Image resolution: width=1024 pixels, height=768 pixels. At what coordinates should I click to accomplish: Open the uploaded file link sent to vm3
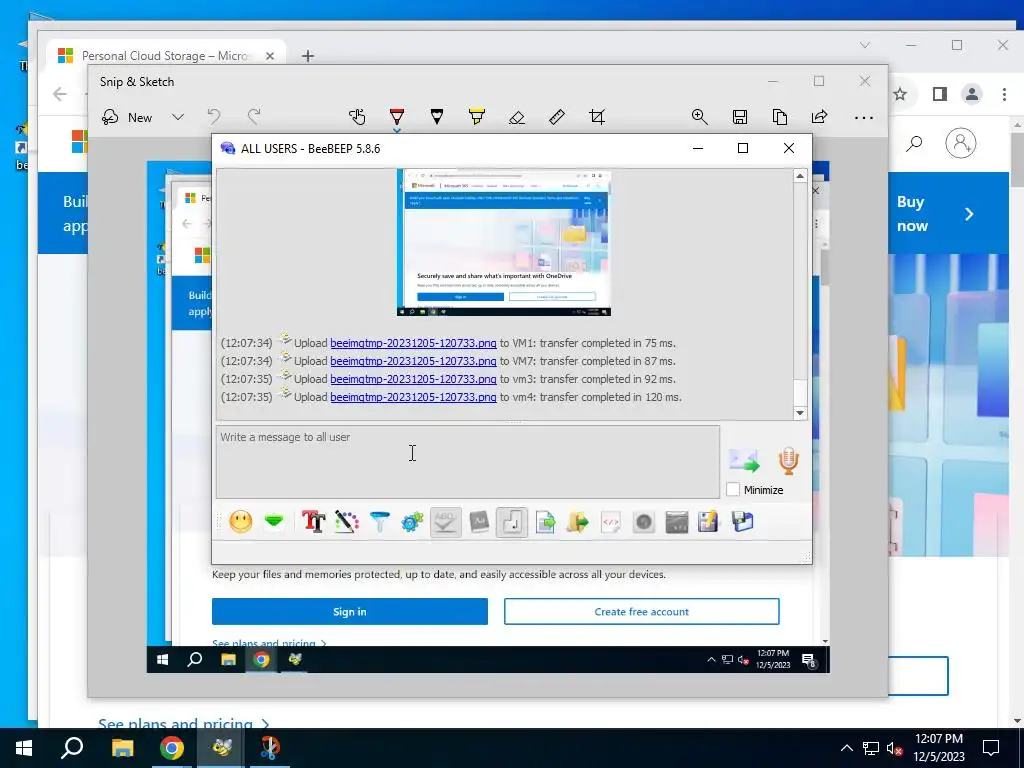click(413, 379)
